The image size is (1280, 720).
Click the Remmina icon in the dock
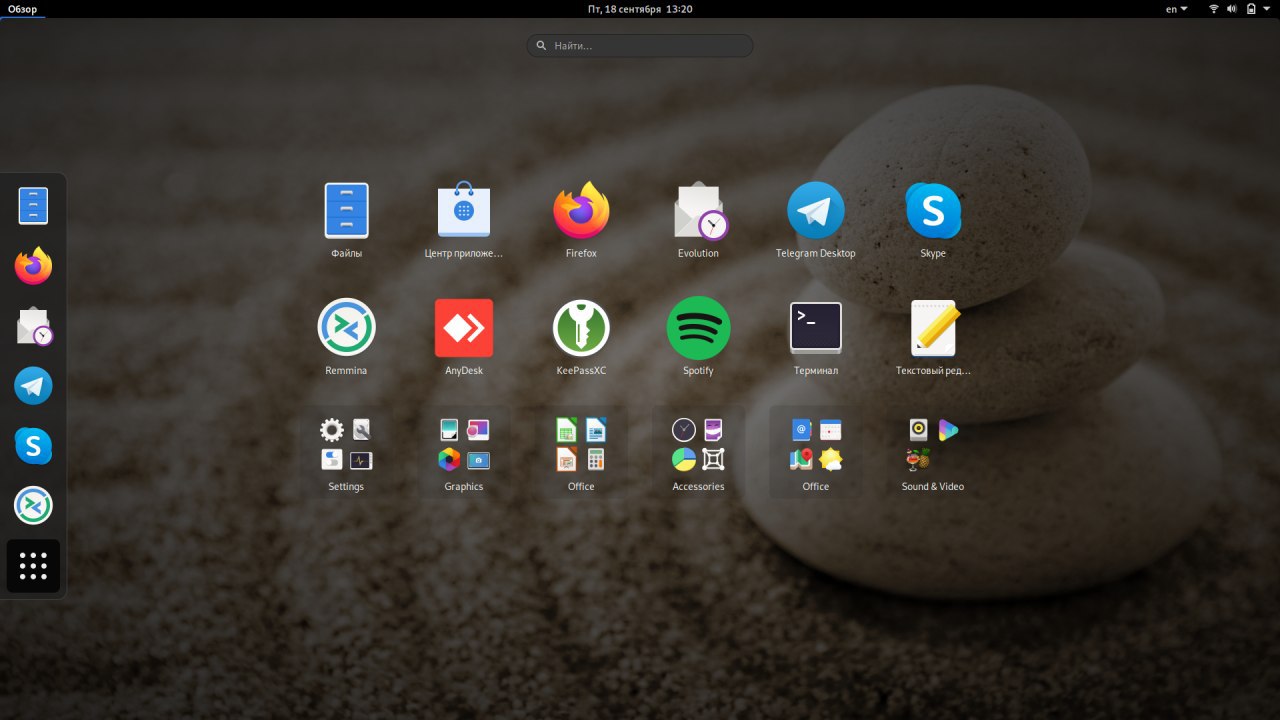click(33, 506)
